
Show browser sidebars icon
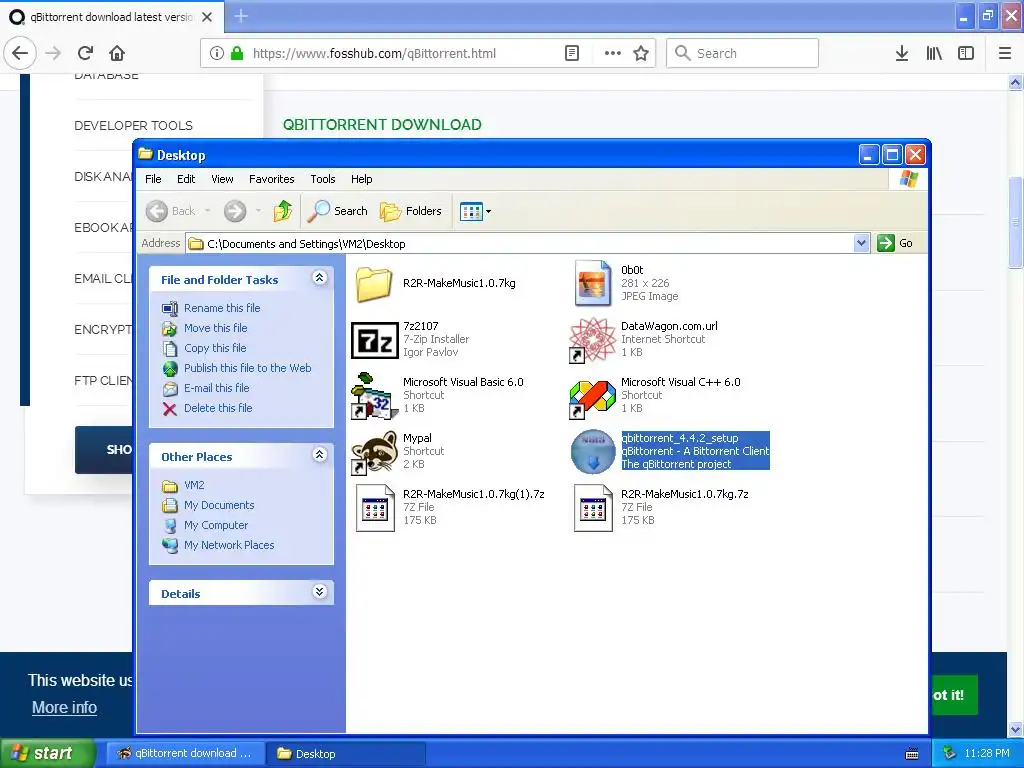966,54
